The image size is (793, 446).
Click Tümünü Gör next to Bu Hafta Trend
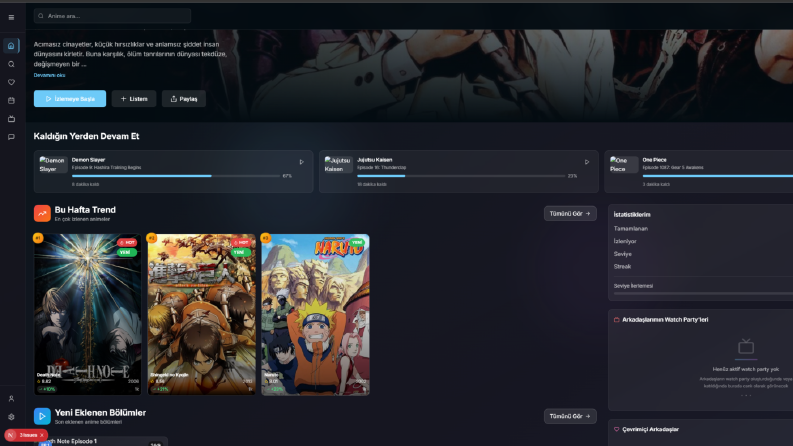(570, 213)
